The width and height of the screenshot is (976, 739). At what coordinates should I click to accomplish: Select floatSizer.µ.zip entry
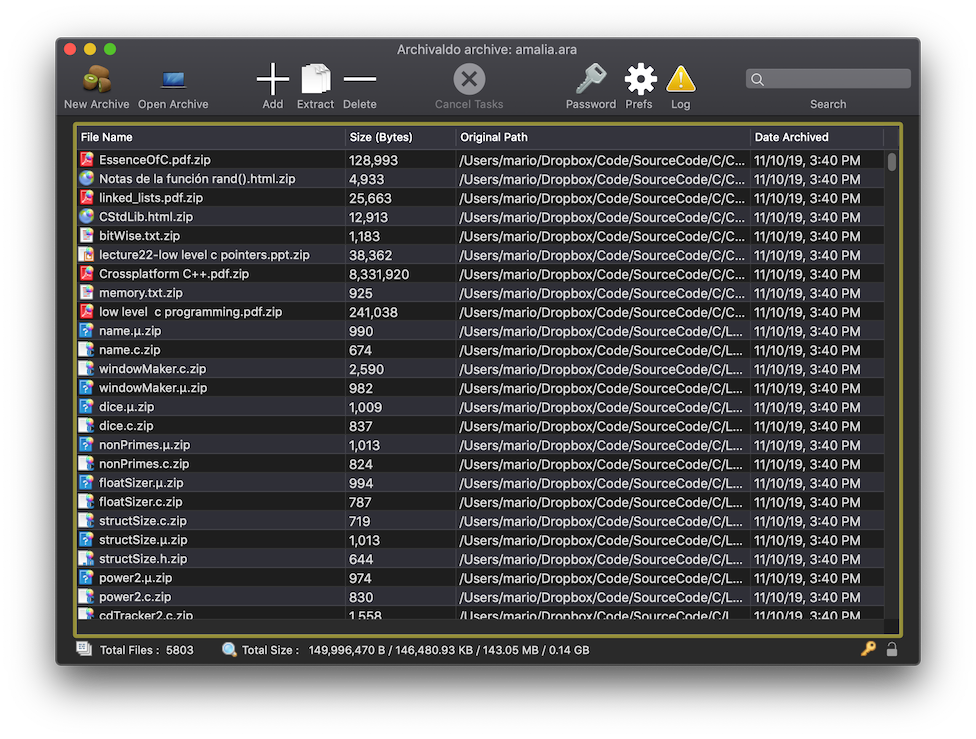(141, 482)
